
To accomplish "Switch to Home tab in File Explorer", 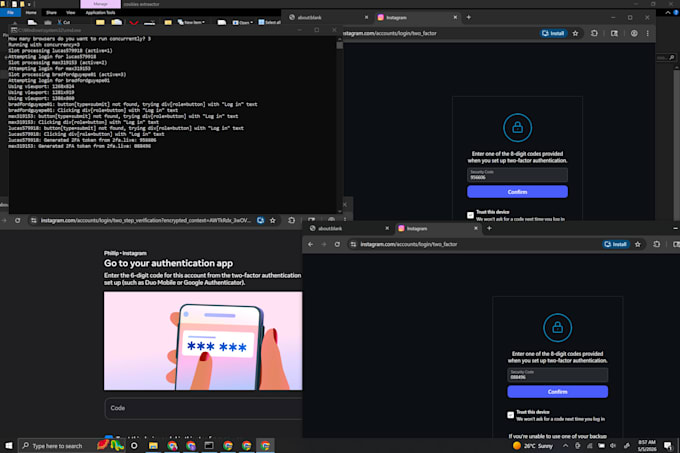I will click(31, 13).
